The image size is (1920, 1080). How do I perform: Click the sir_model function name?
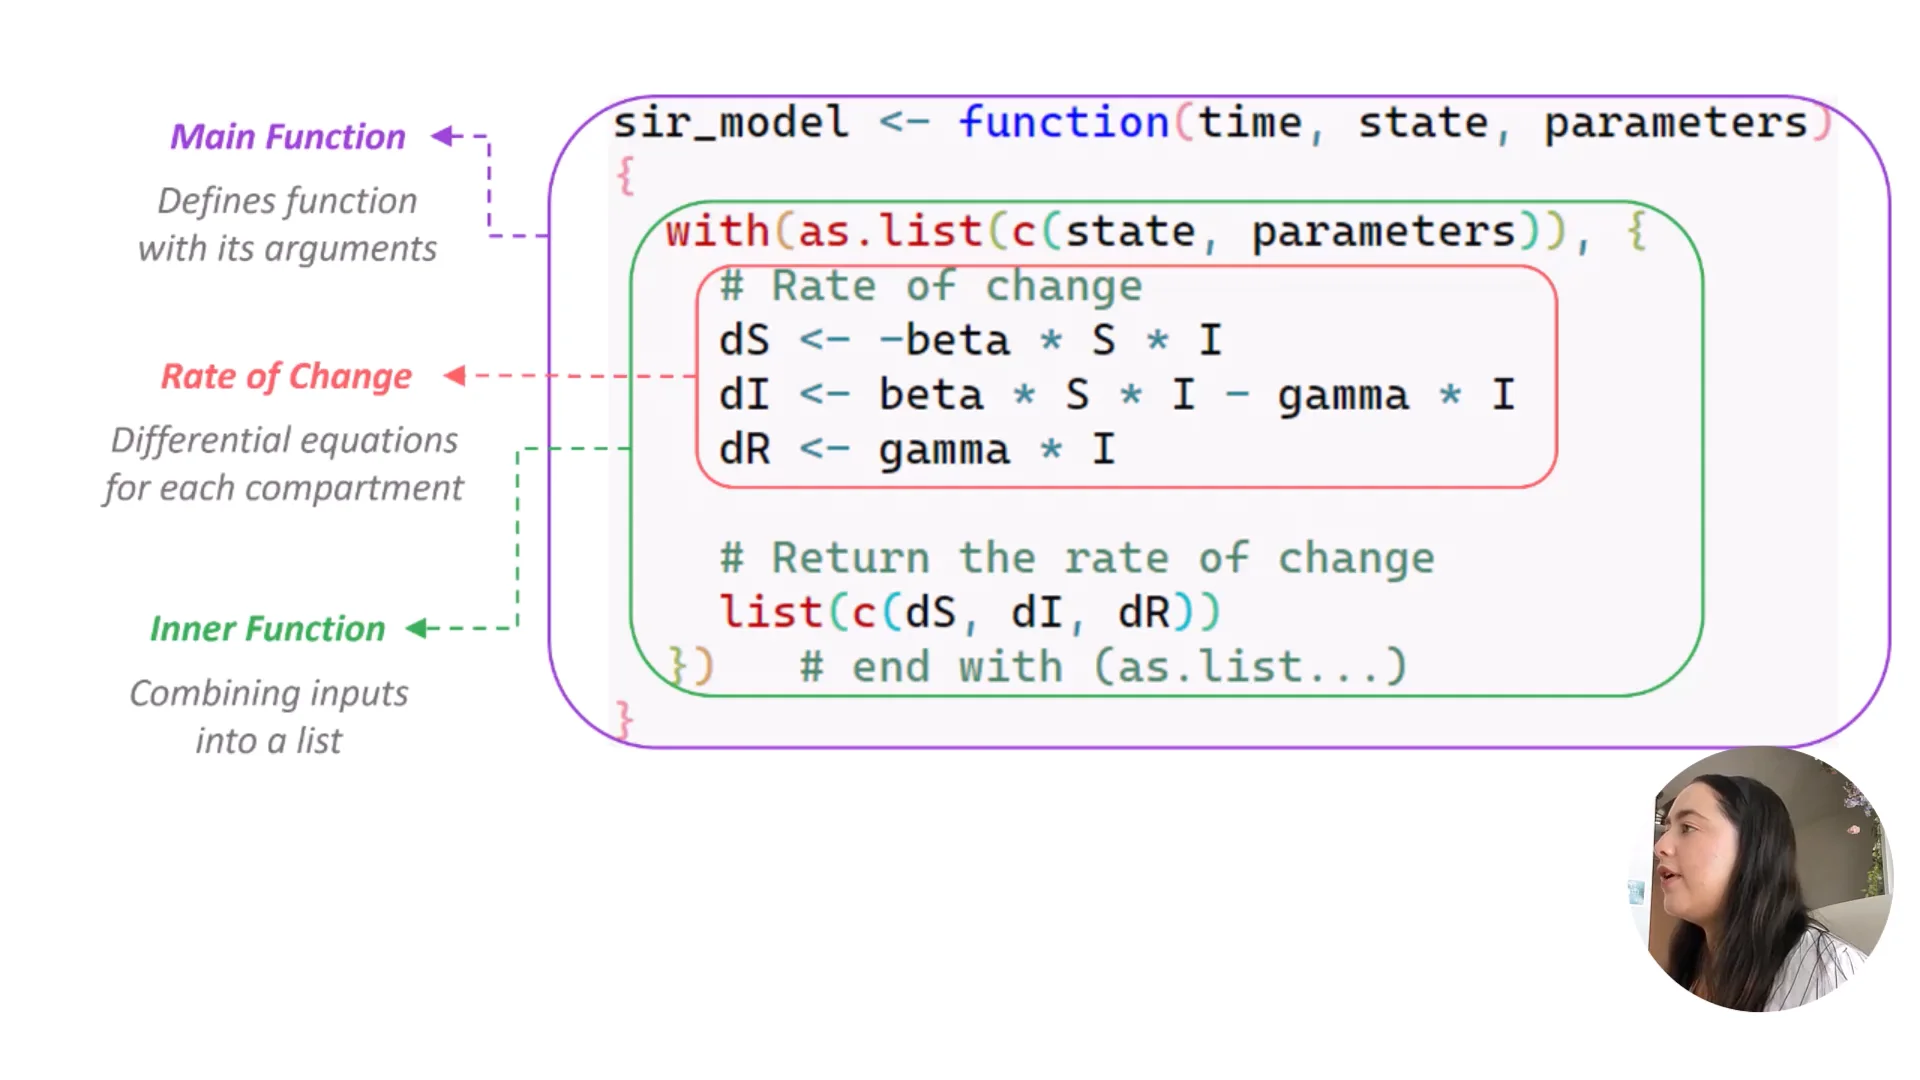click(729, 121)
